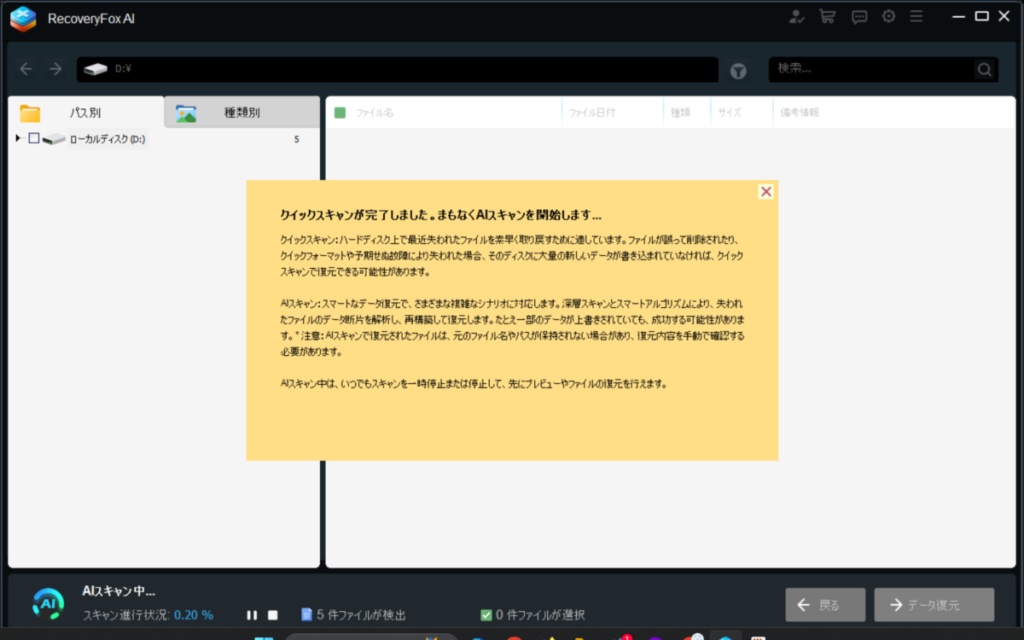Screen dimensions: 1024x640
Task: Close the yellow scan info notification
Action: click(766, 192)
